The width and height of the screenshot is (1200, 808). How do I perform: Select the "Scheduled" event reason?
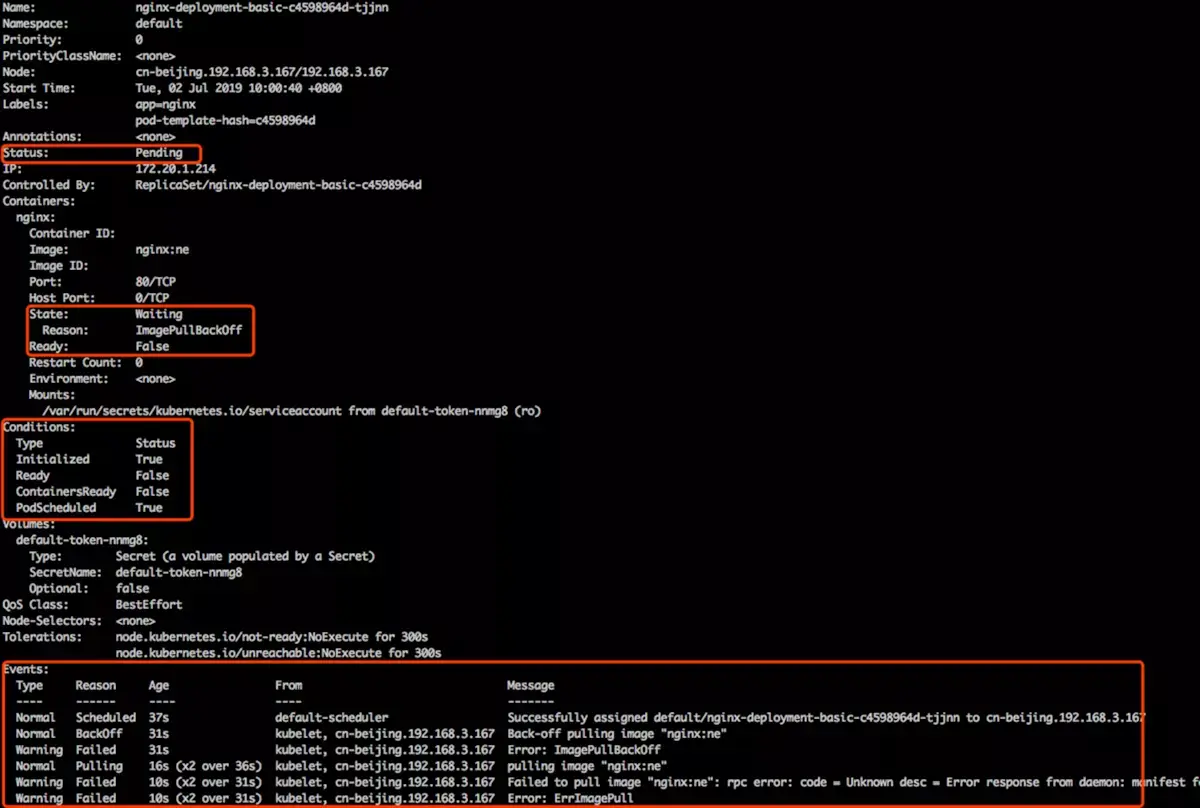(x=105, y=717)
